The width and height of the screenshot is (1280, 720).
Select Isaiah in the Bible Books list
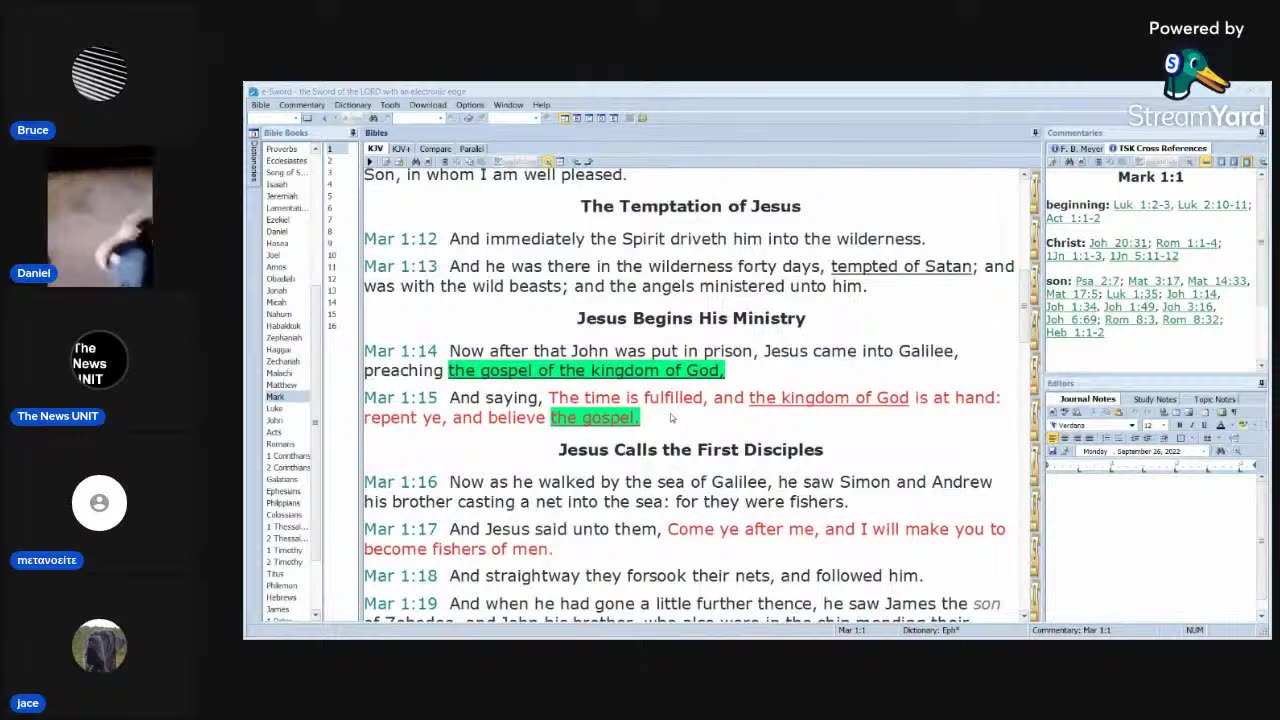277,184
